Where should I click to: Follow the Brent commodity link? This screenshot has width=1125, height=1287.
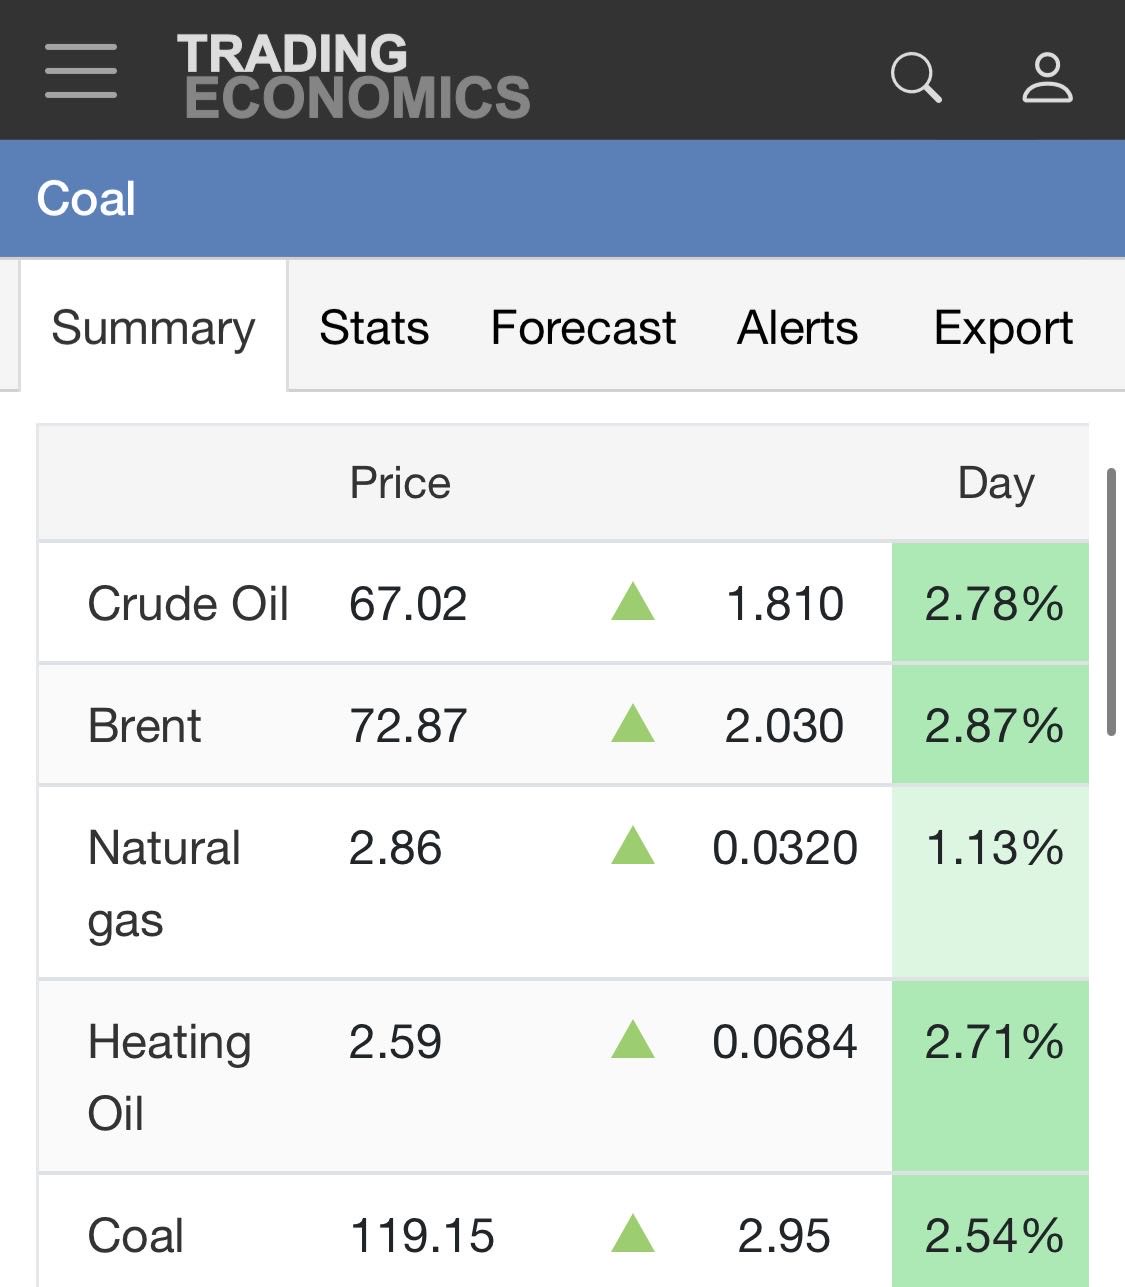[x=145, y=725]
